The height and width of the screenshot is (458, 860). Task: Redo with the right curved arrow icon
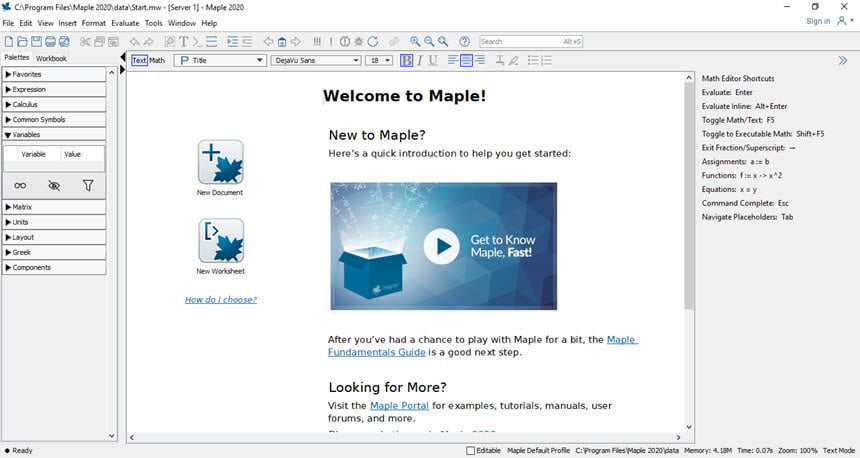pyautogui.click(x=148, y=42)
